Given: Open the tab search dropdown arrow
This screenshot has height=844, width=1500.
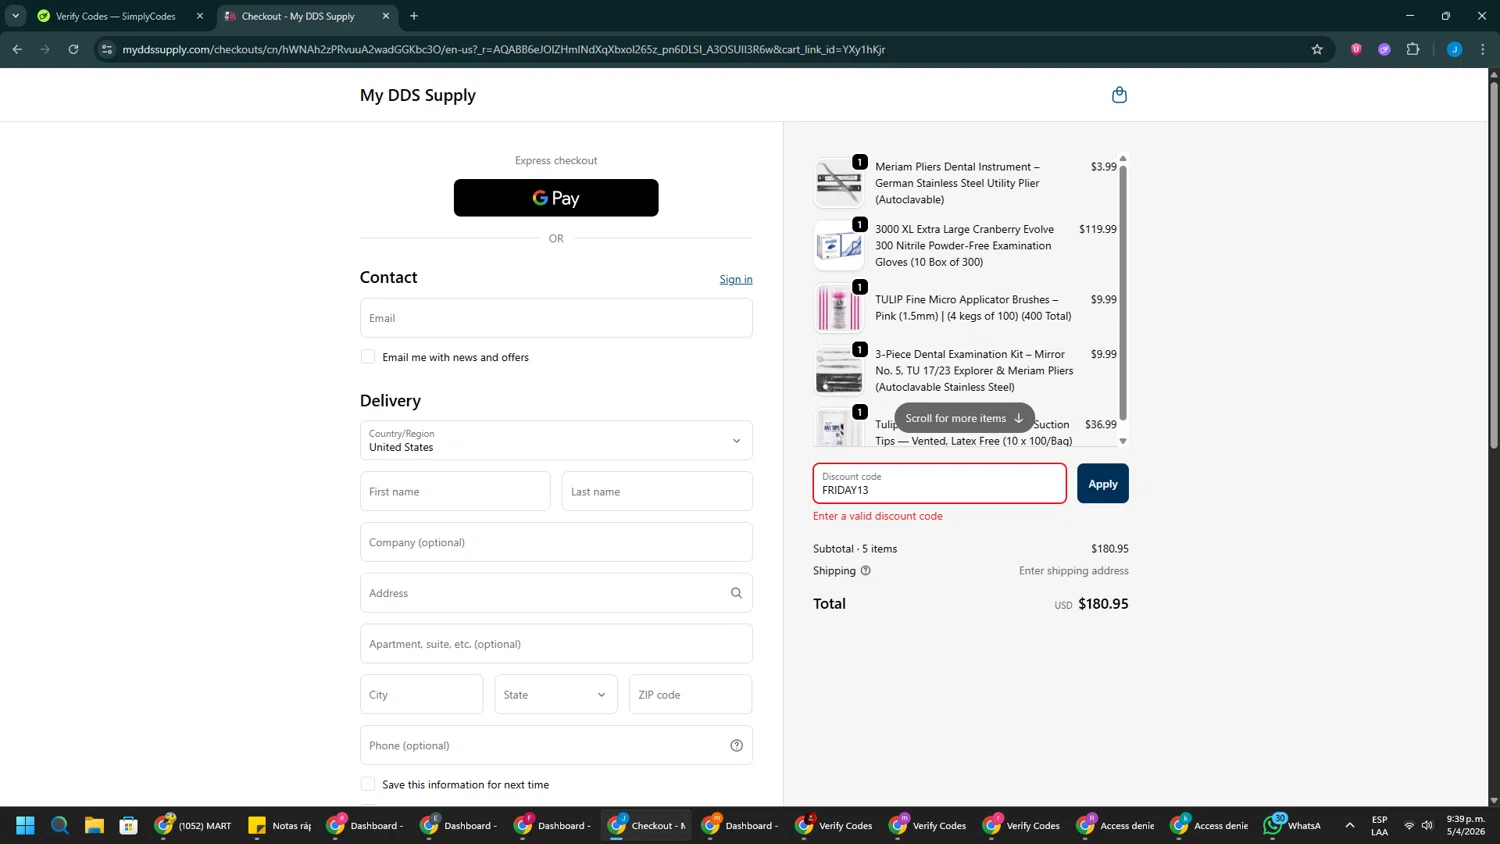Looking at the screenshot, I should pos(15,16).
